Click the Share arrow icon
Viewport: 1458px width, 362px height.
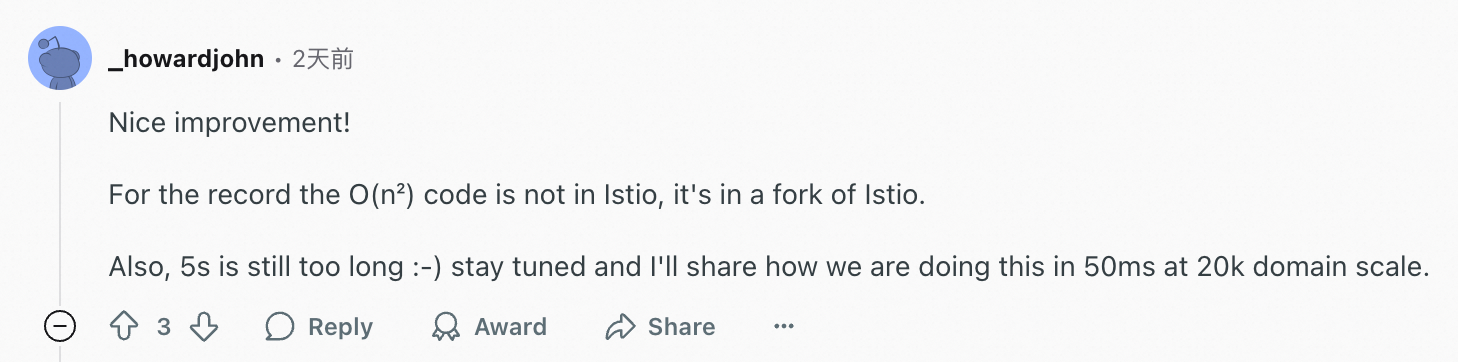tap(621, 327)
